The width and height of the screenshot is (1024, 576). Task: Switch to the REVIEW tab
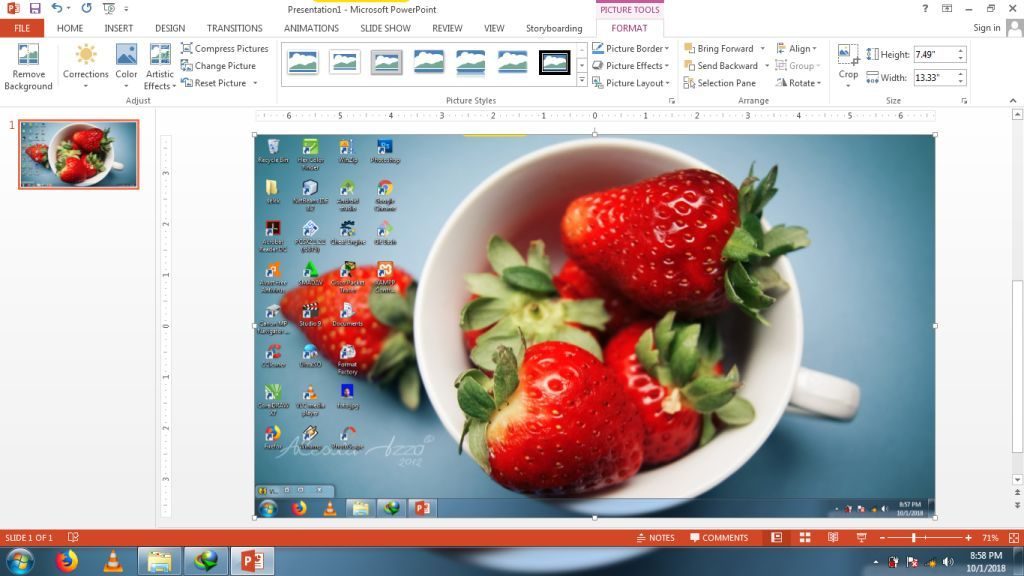(447, 28)
